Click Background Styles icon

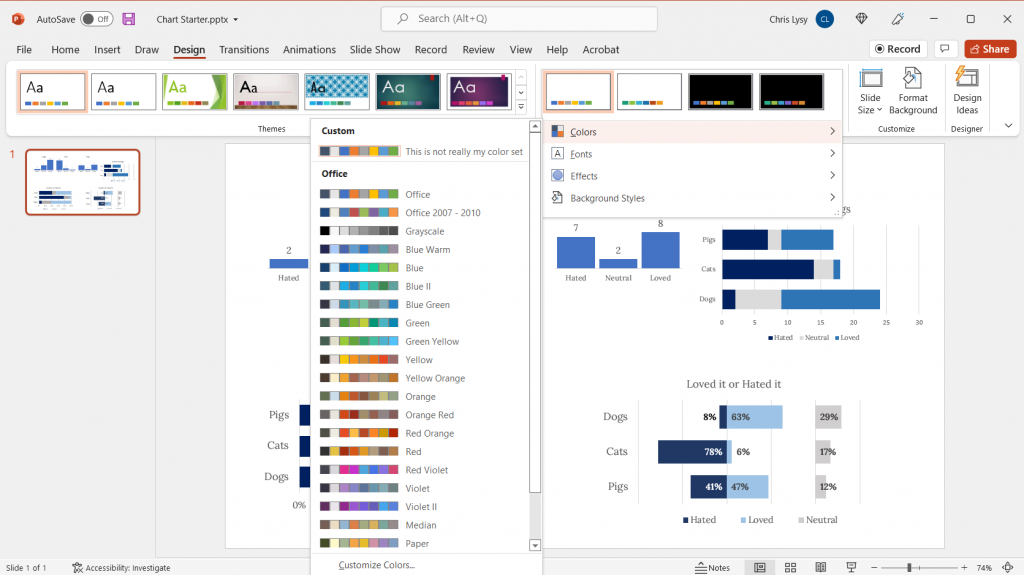(x=558, y=197)
